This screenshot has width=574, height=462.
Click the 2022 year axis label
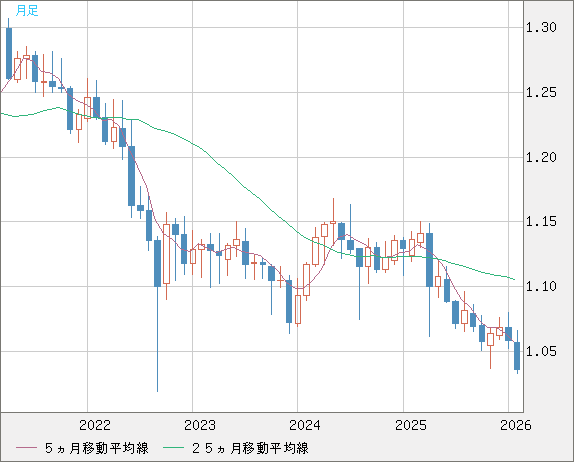click(x=95, y=425)
